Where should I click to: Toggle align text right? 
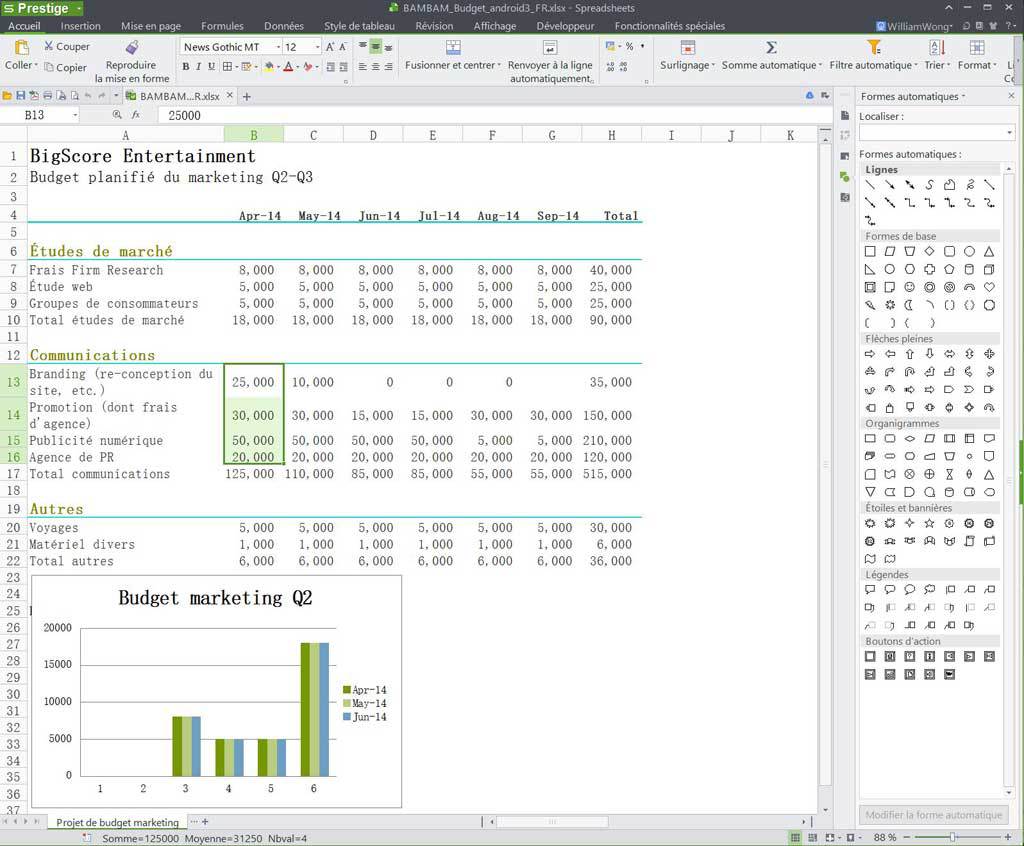tap(389, 67)
